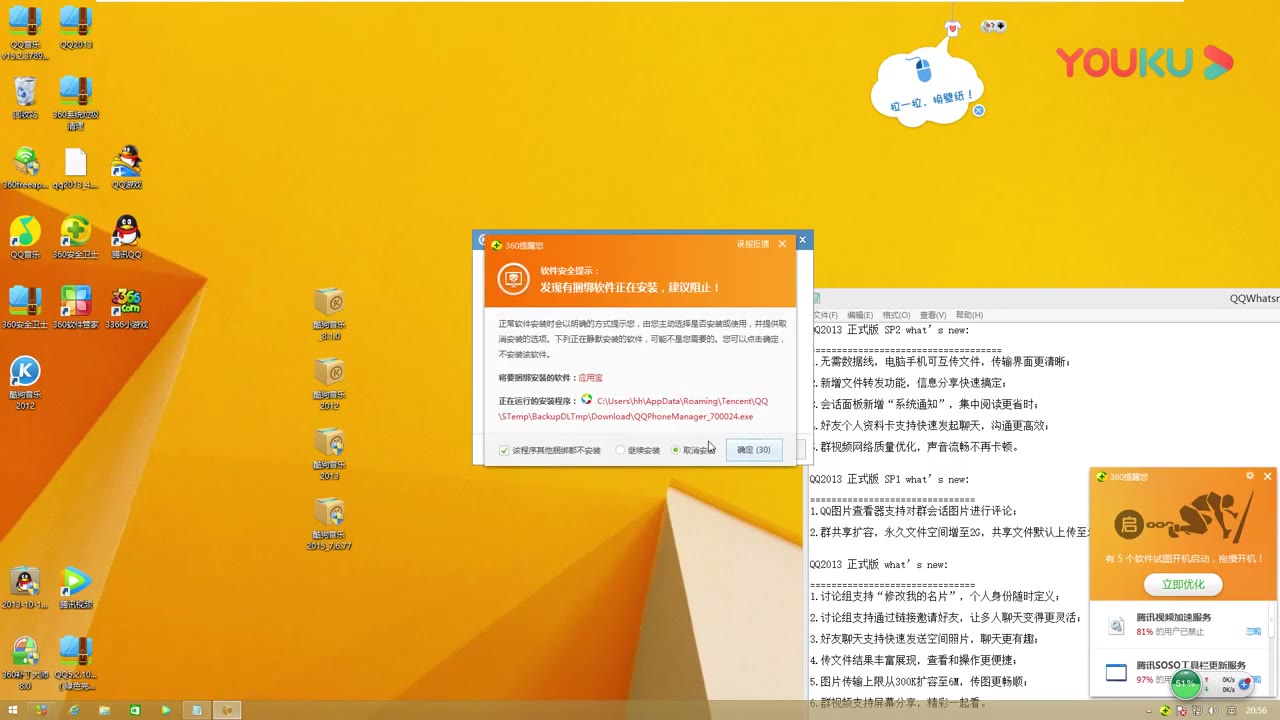Screen dimensions: 1280x720
Task: Open the green Store taskbar icon
Action: [x=135, y=710]
